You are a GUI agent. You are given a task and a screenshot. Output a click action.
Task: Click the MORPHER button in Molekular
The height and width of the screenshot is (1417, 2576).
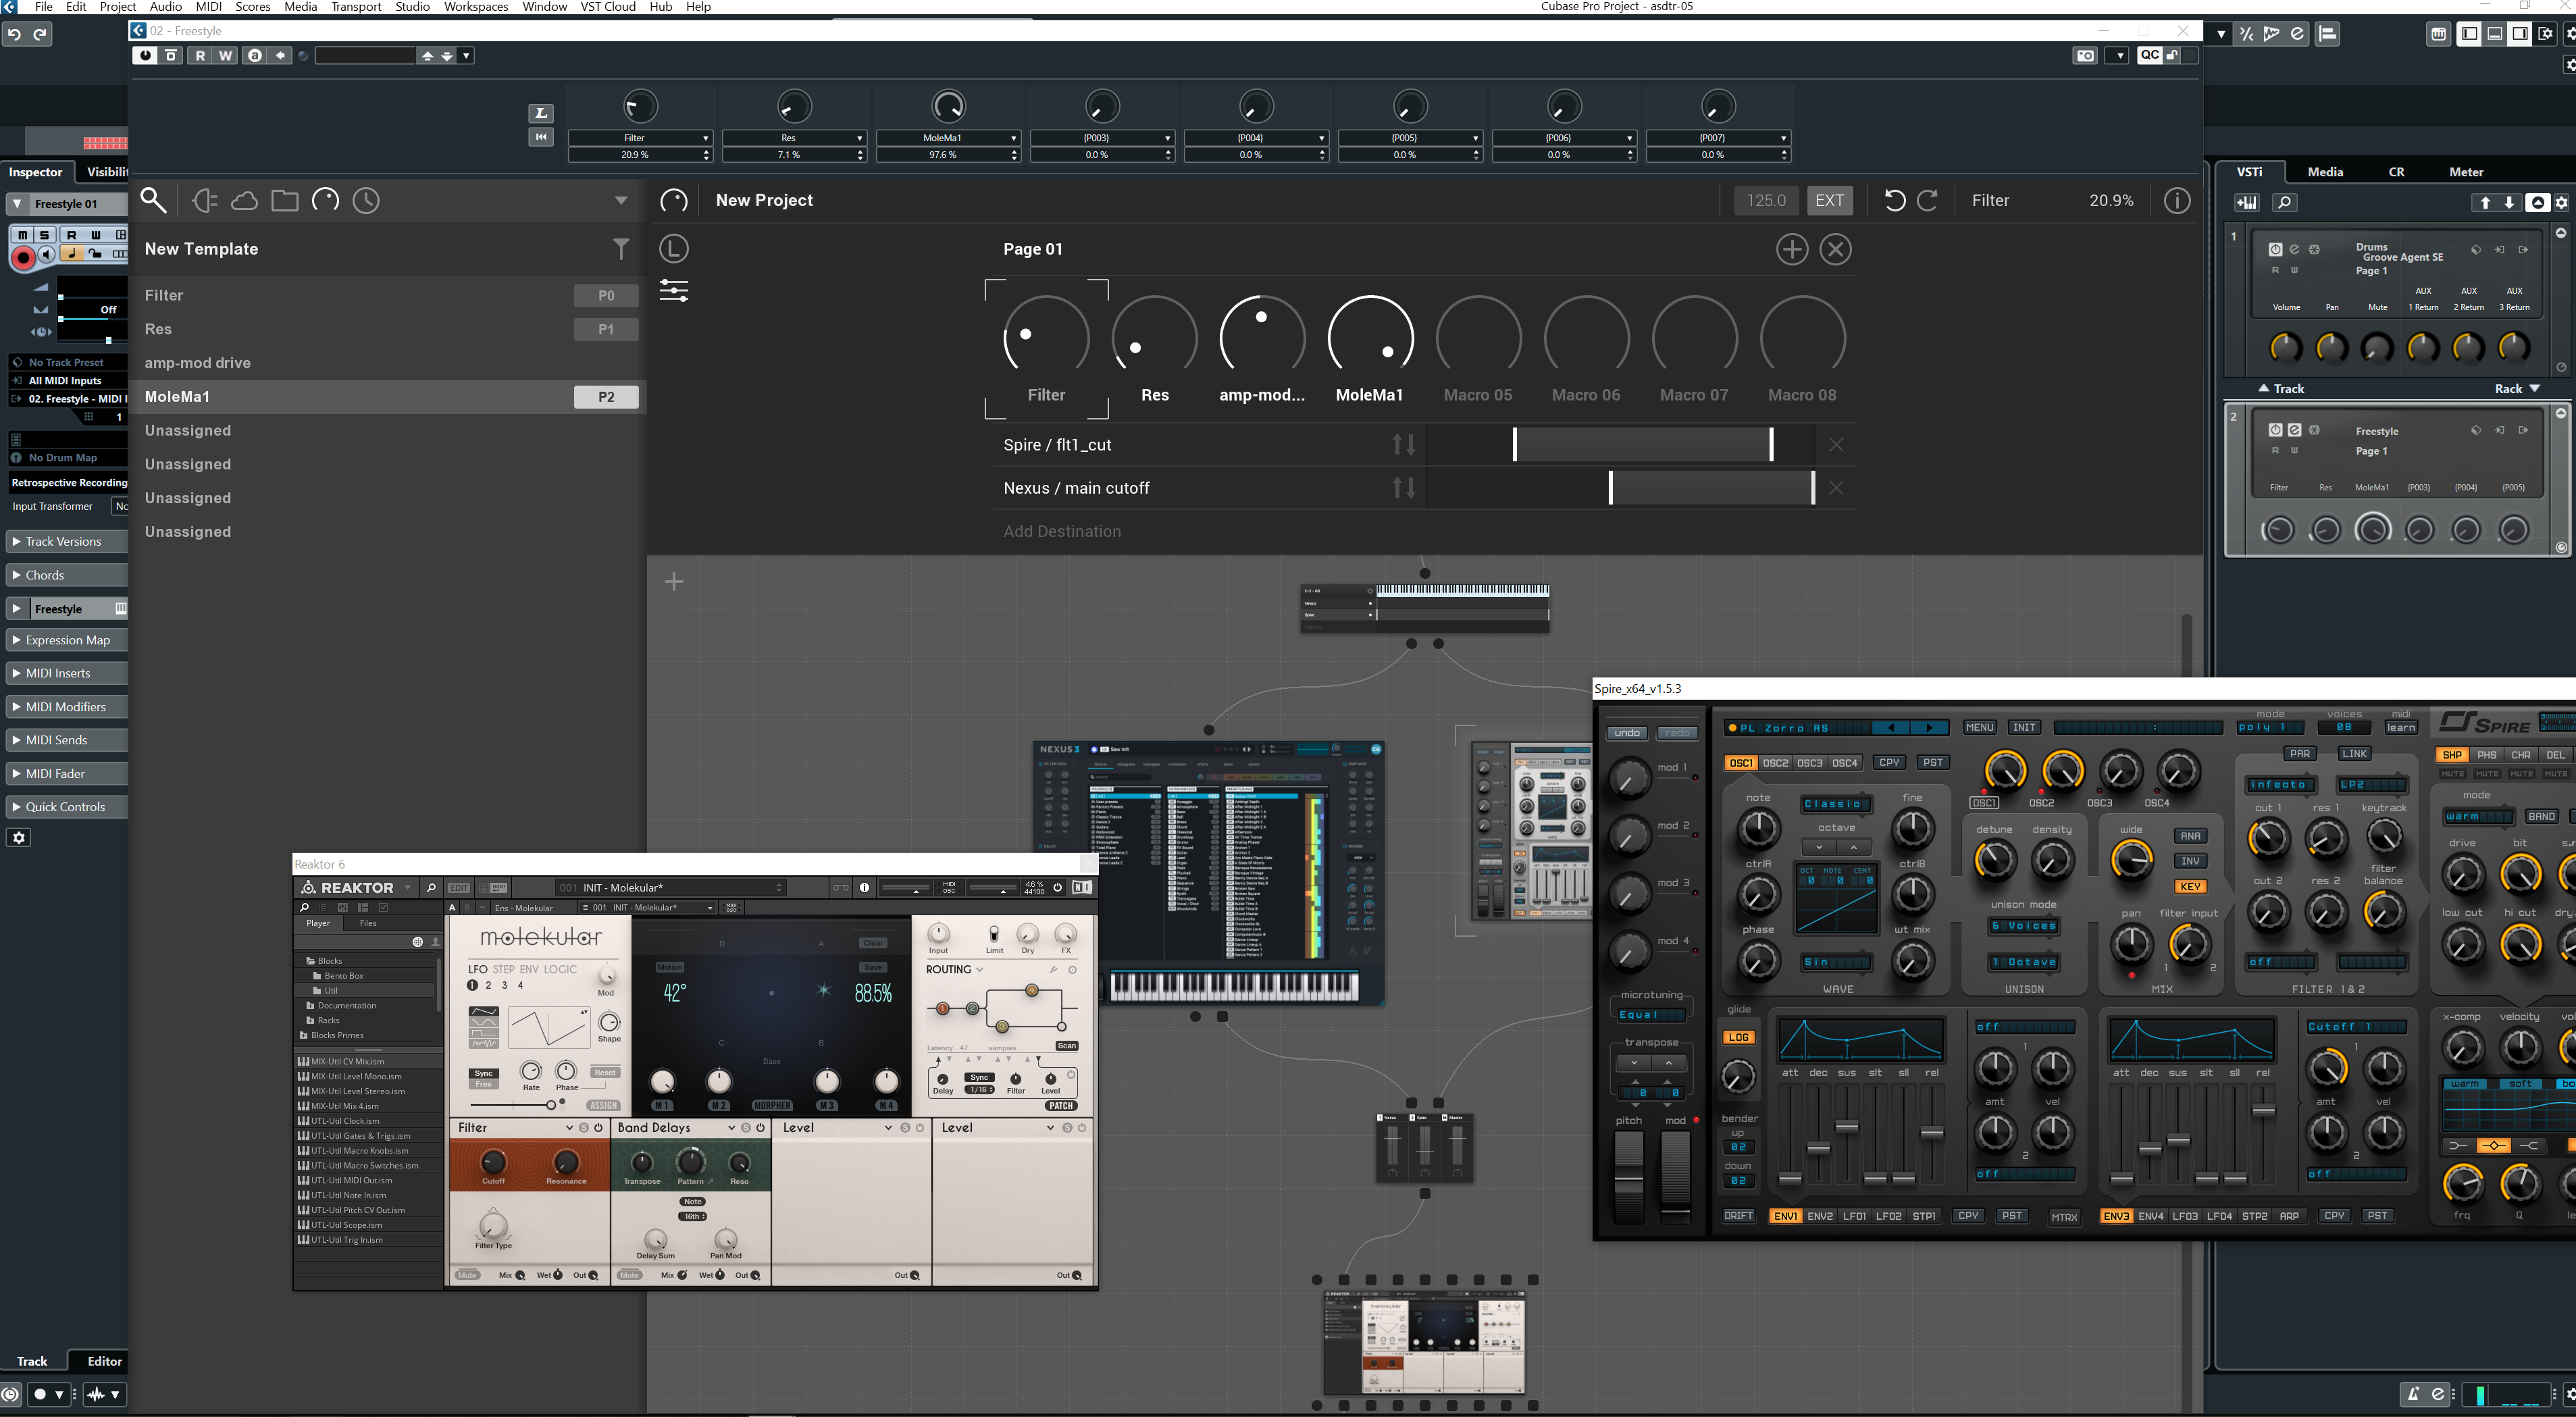point(772,1106)
